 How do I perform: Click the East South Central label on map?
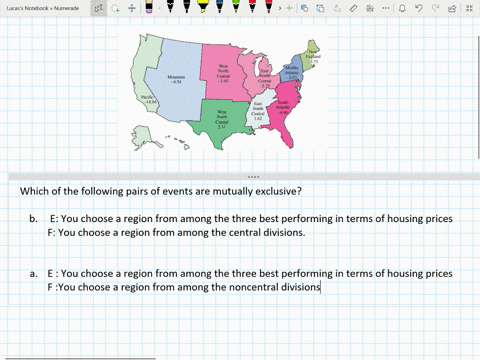(258, 111)
